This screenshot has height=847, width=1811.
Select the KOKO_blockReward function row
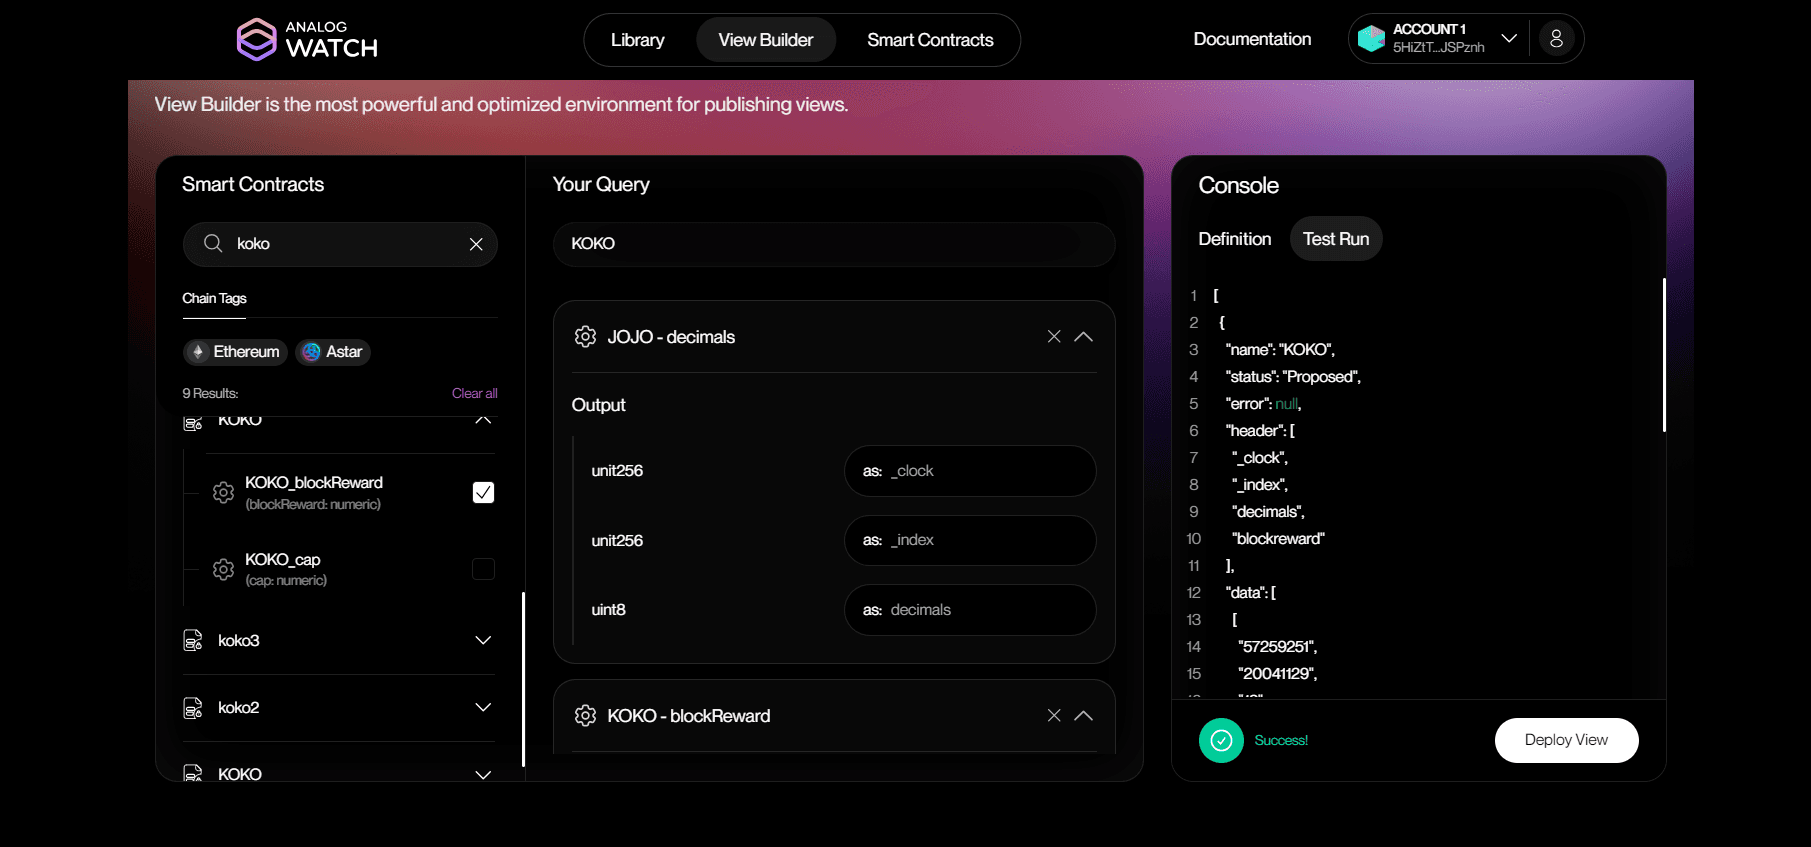(340, 492)
